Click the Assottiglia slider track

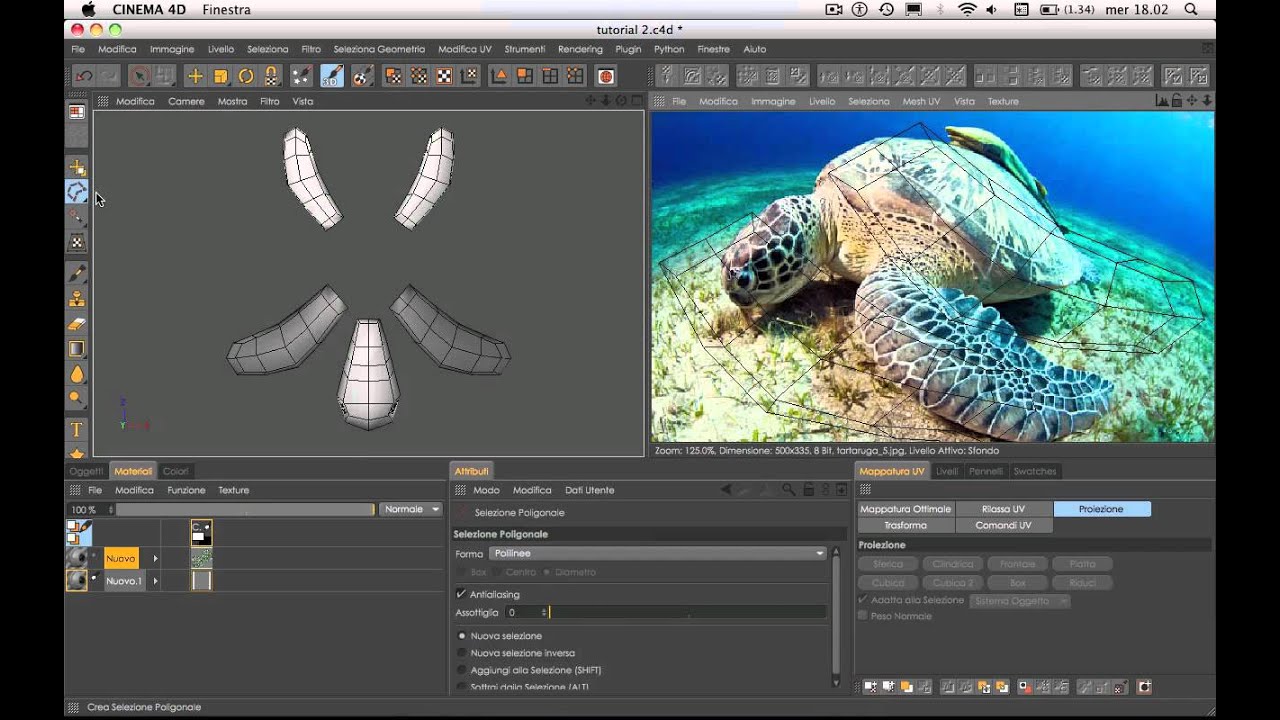pyautogui.click(x=688, y=612)
